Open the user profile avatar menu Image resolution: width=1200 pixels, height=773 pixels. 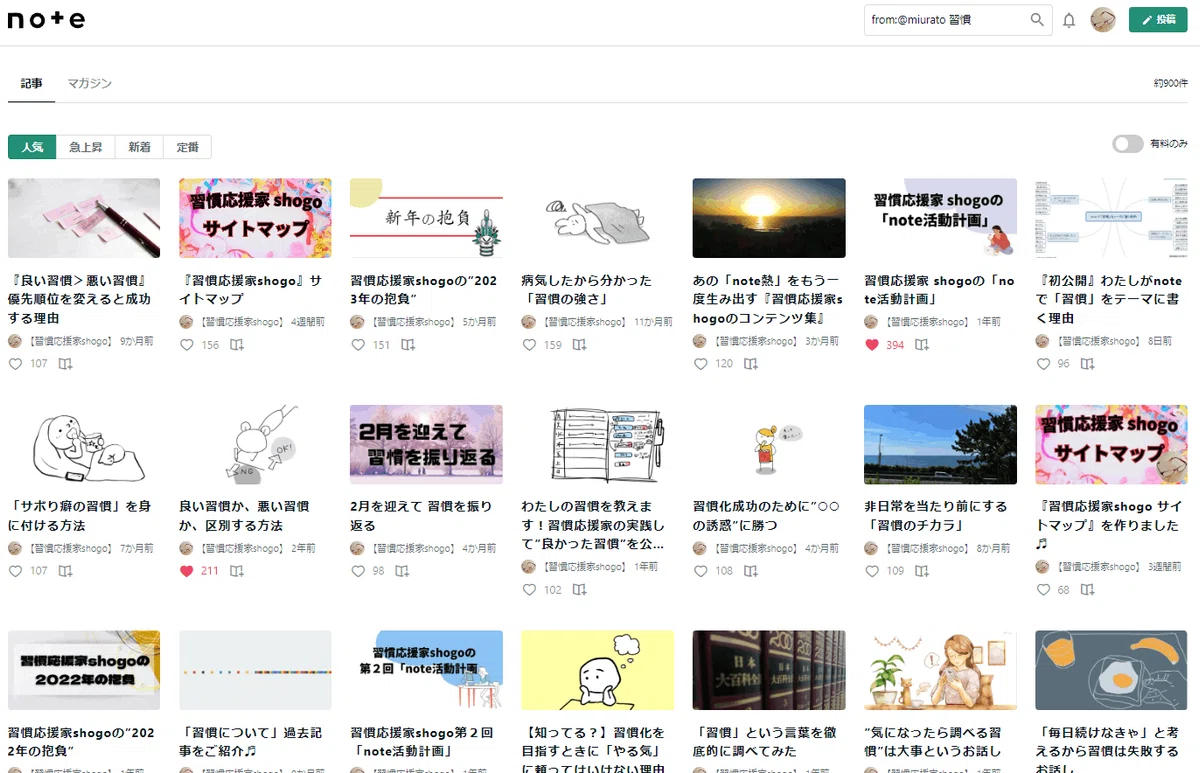[1103, 20]
